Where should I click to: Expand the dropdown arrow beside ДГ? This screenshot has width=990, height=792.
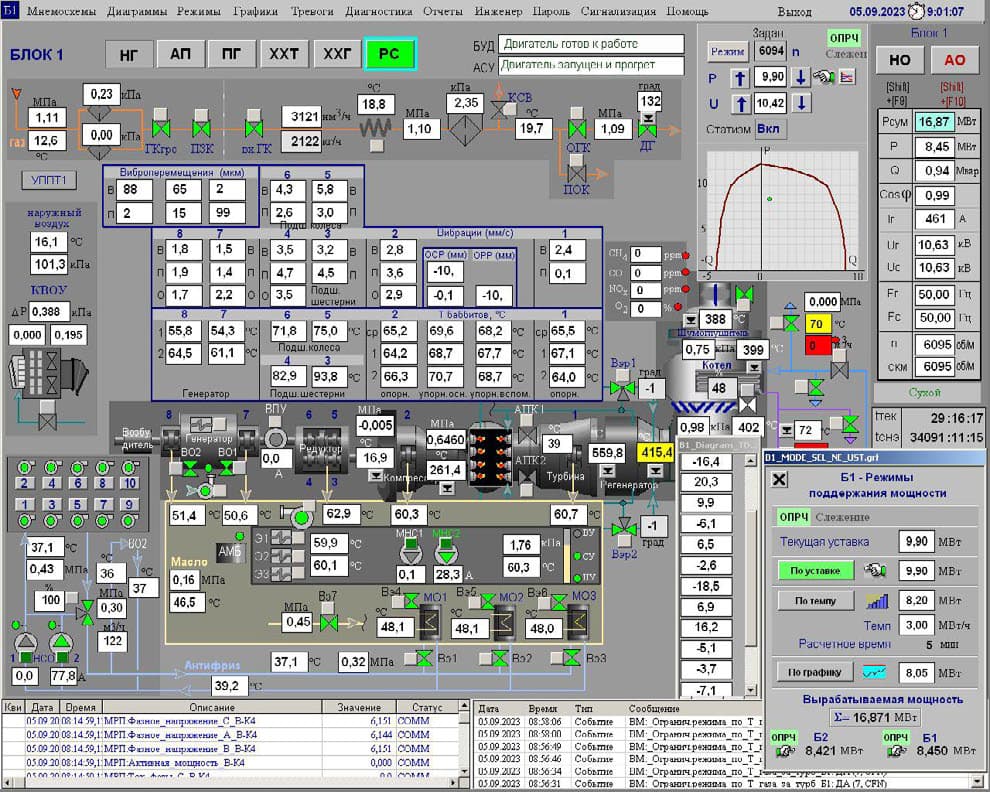pos(649,119)
